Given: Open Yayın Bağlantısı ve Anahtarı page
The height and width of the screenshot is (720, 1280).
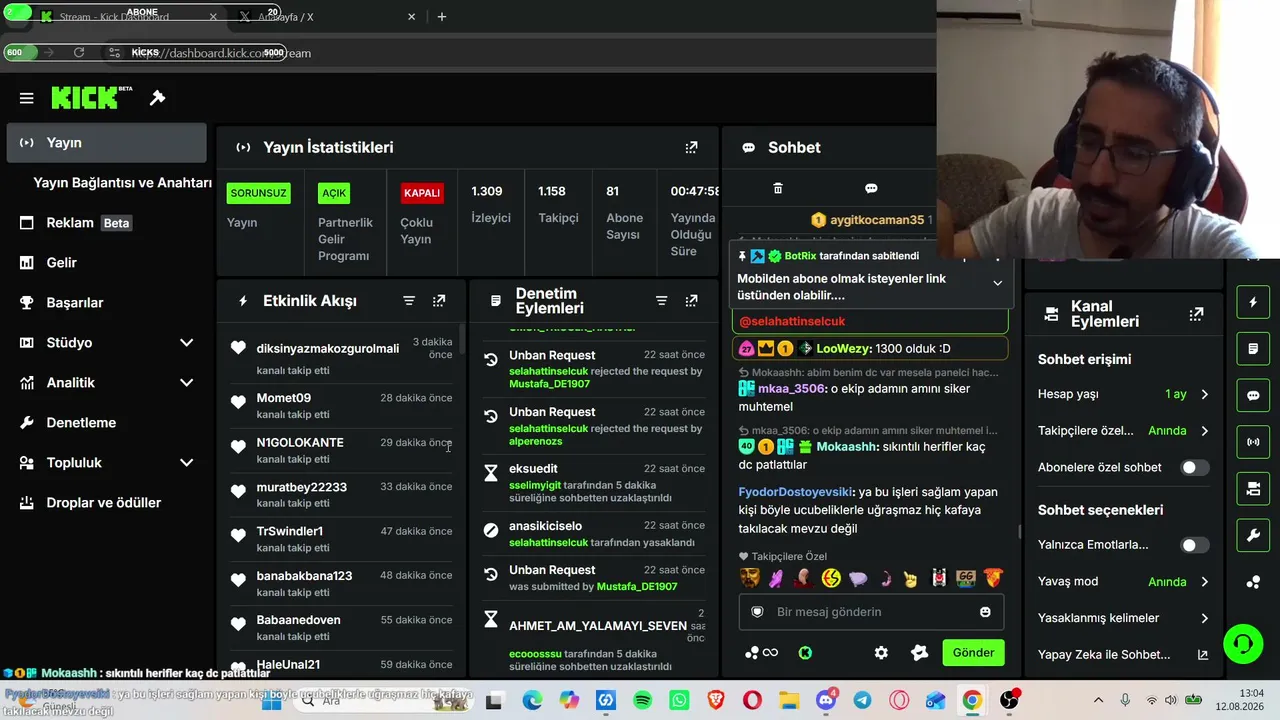Looking at the screenshot, I should click(122, 183).
